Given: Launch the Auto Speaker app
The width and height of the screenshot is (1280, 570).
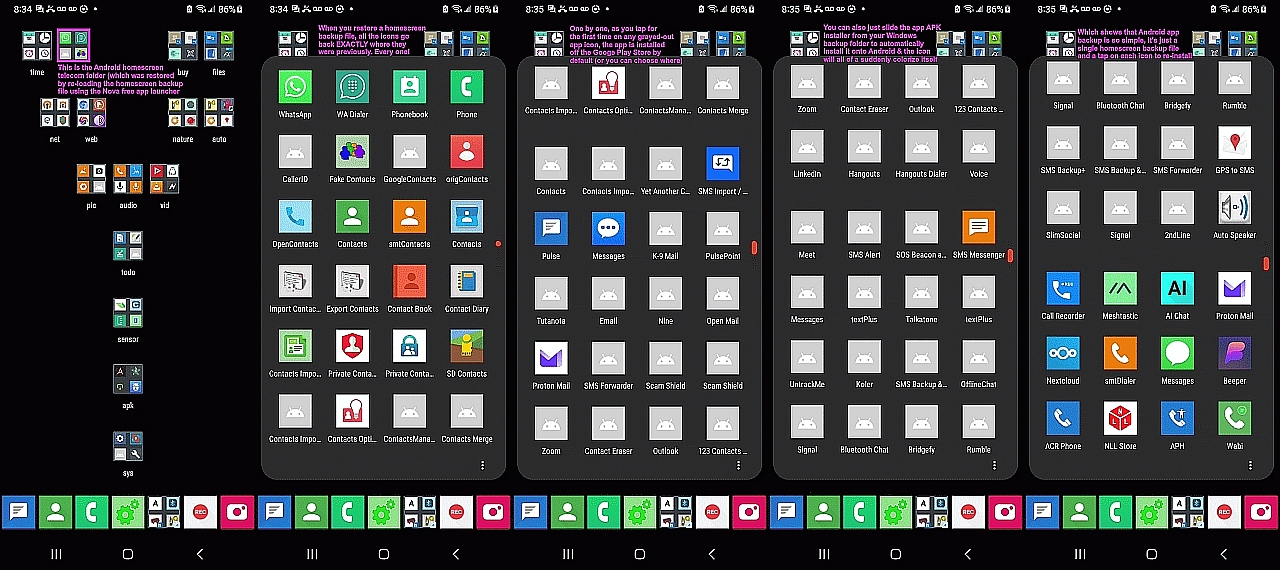Looking at the screenshot, I should pyautogui.click(x=1235, y=208).
